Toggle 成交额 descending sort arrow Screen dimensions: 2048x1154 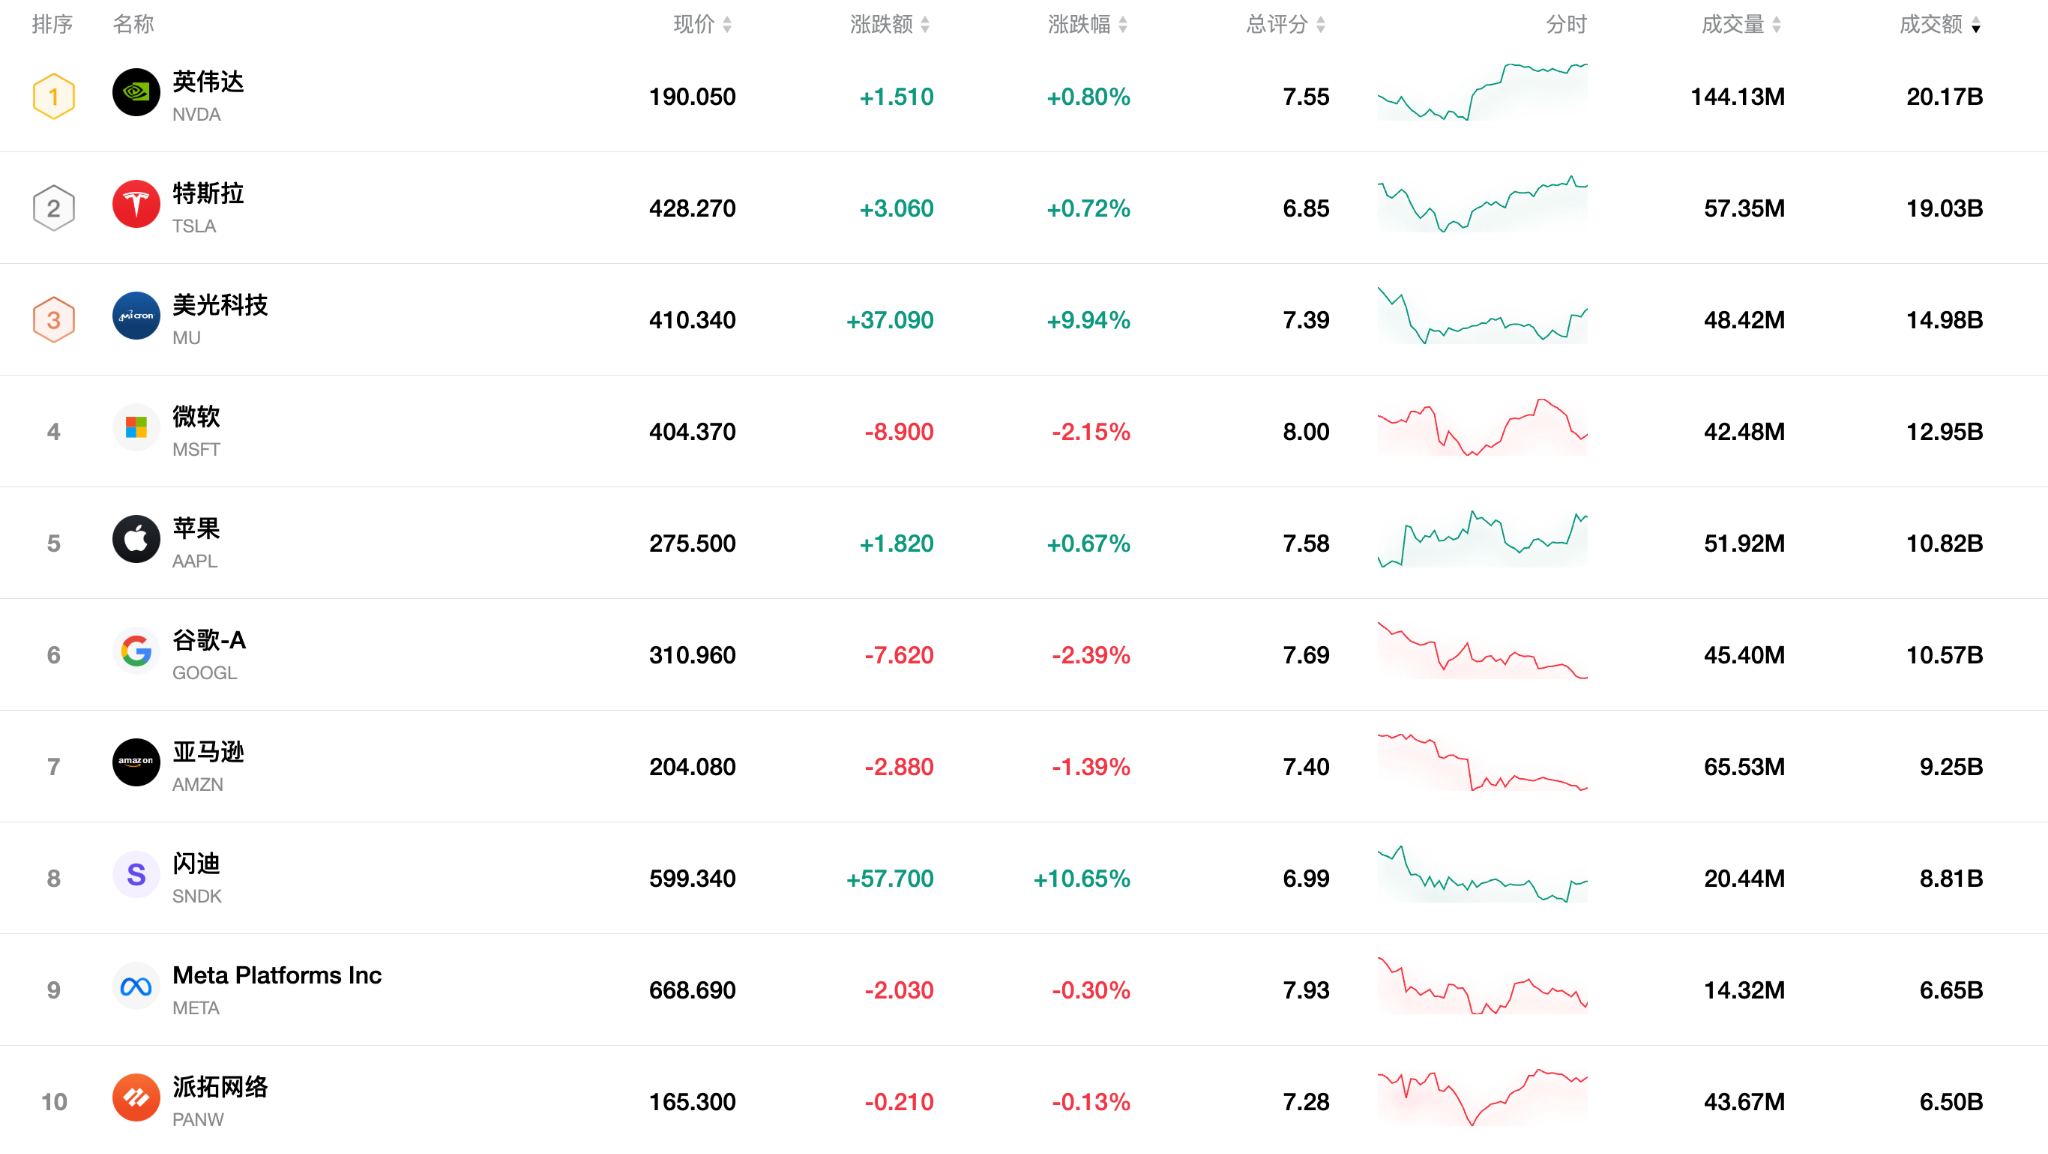click(1976, 26)
